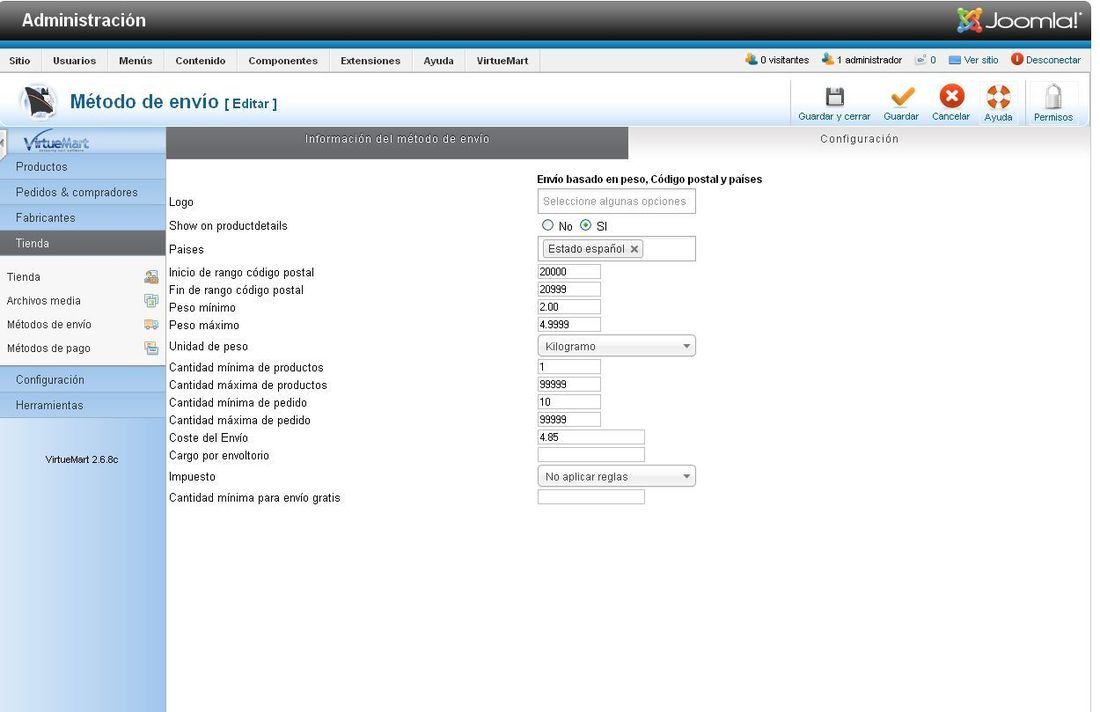Click Cantidad máxima de pedido field
The width and height of the screenshot is (1100, 712).
click(569, 419)
